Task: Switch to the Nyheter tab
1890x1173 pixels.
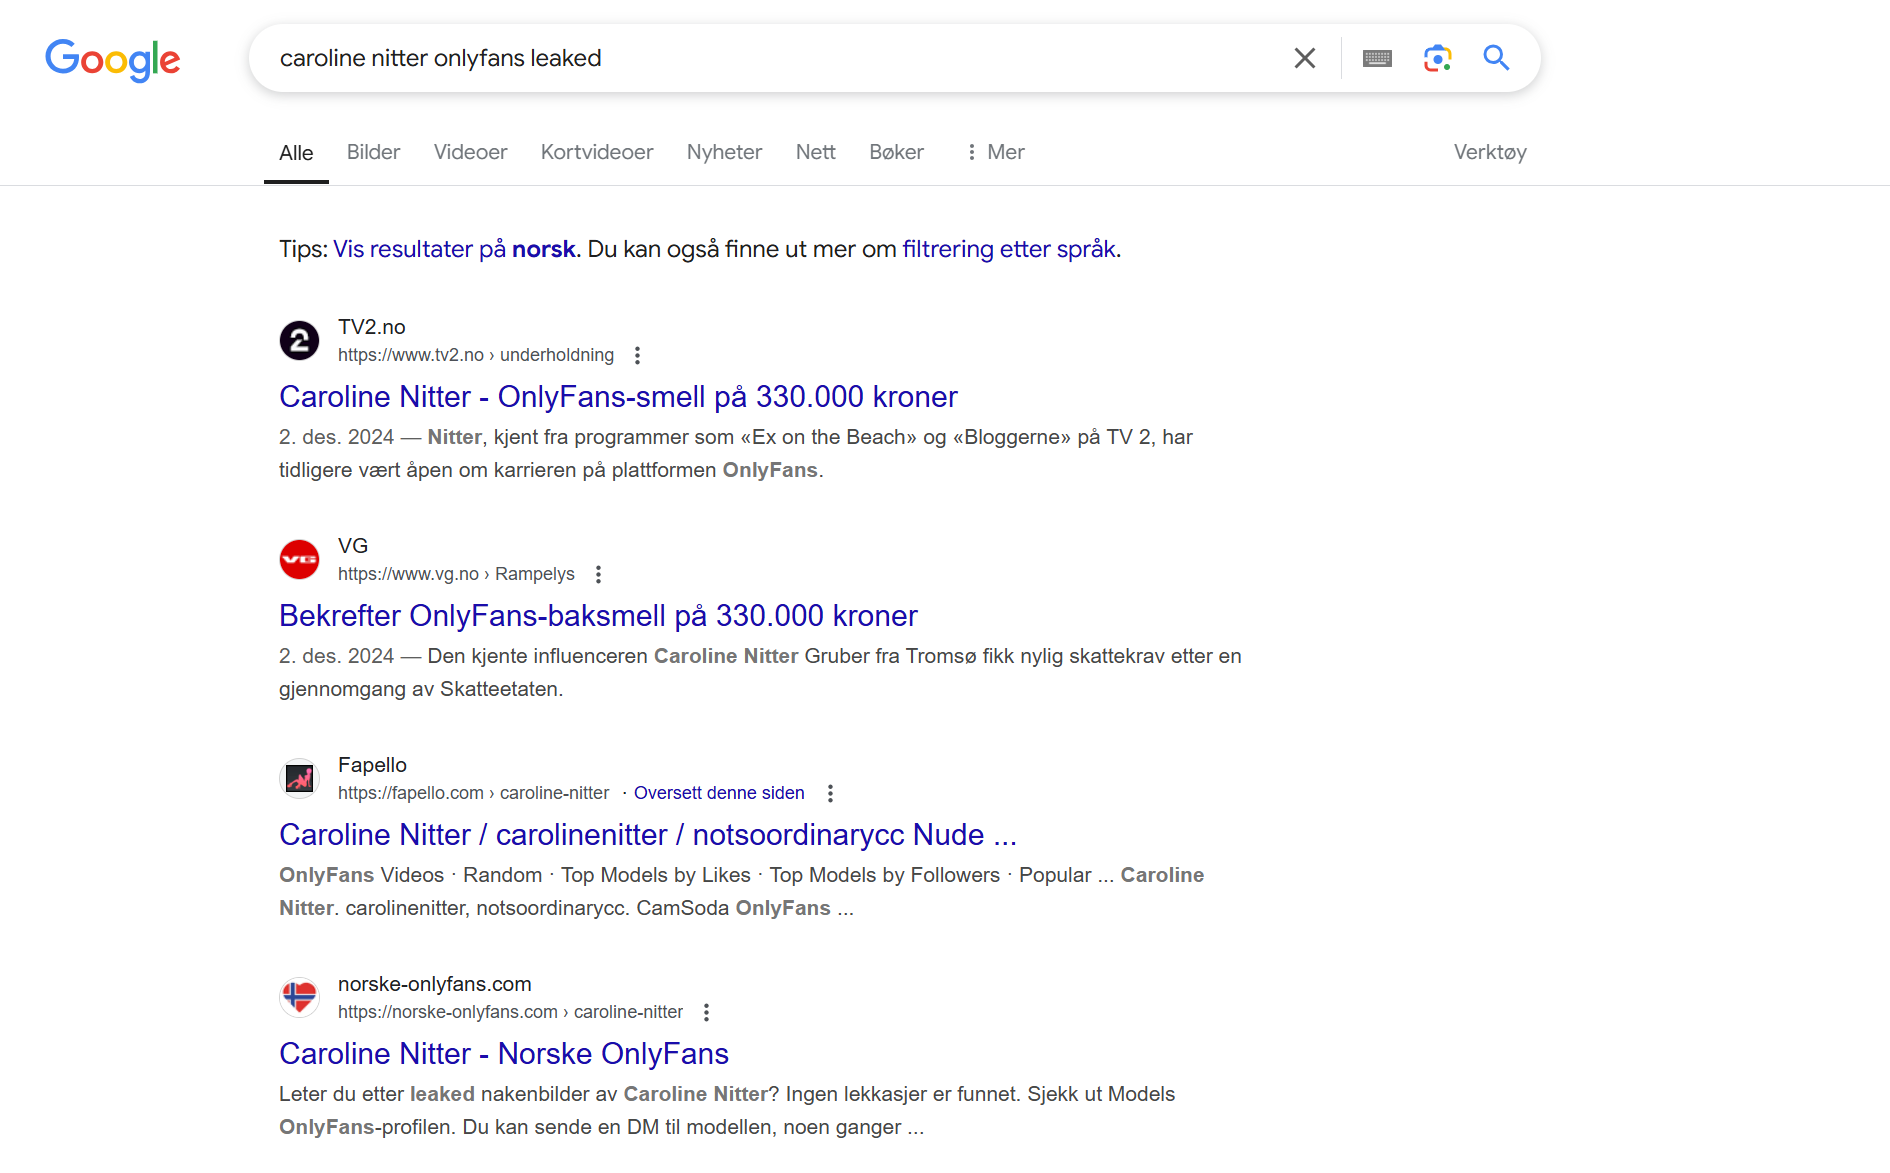Action: click(x=724, y=152)
